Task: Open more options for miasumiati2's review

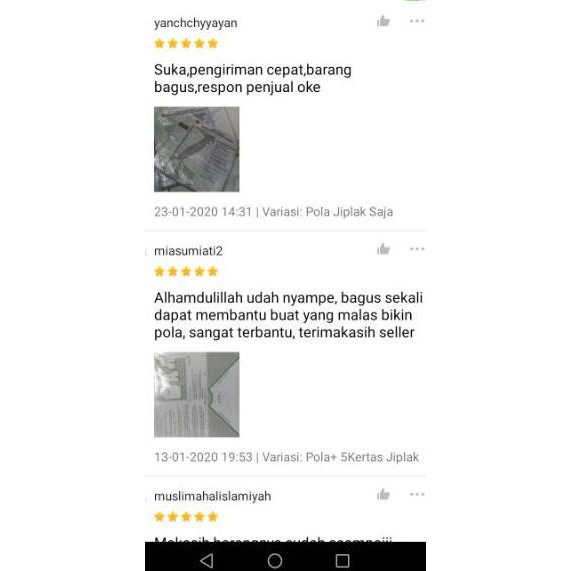Action: point(417,249)
